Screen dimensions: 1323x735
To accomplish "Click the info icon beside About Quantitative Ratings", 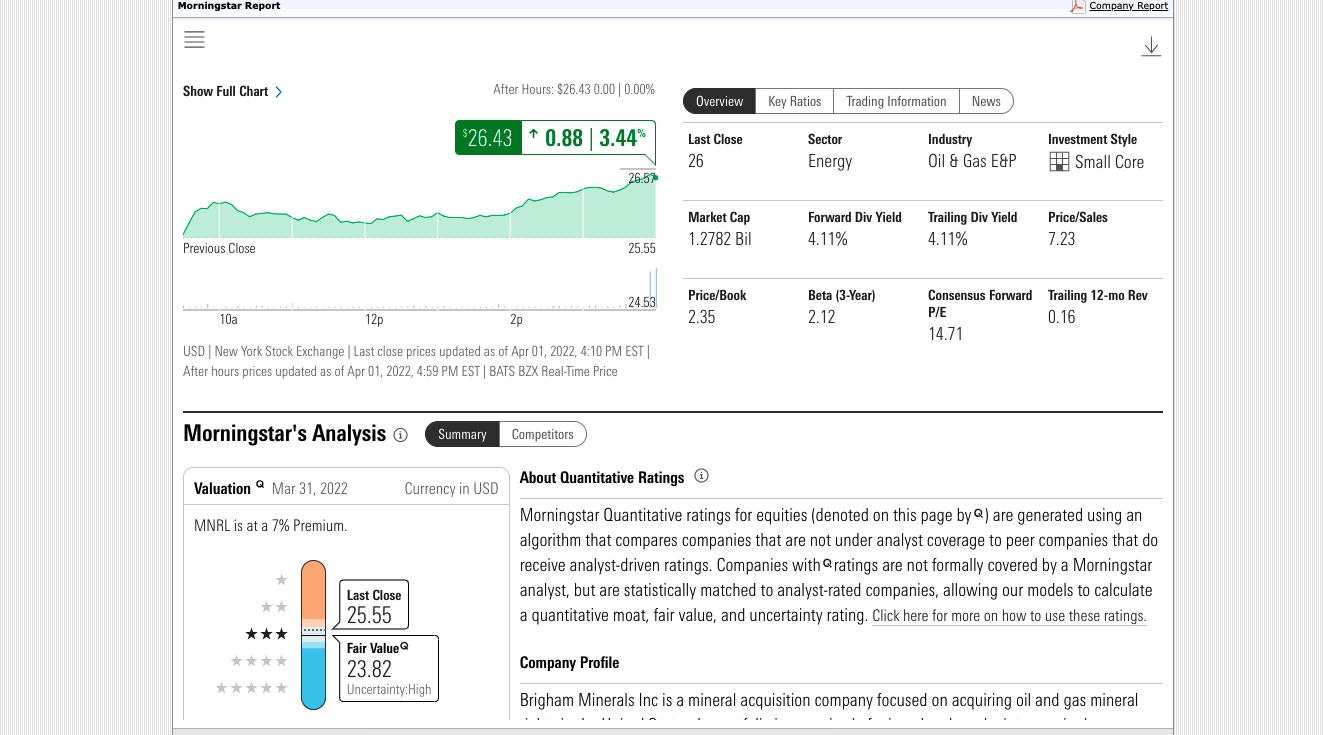I will click(701, 476).
